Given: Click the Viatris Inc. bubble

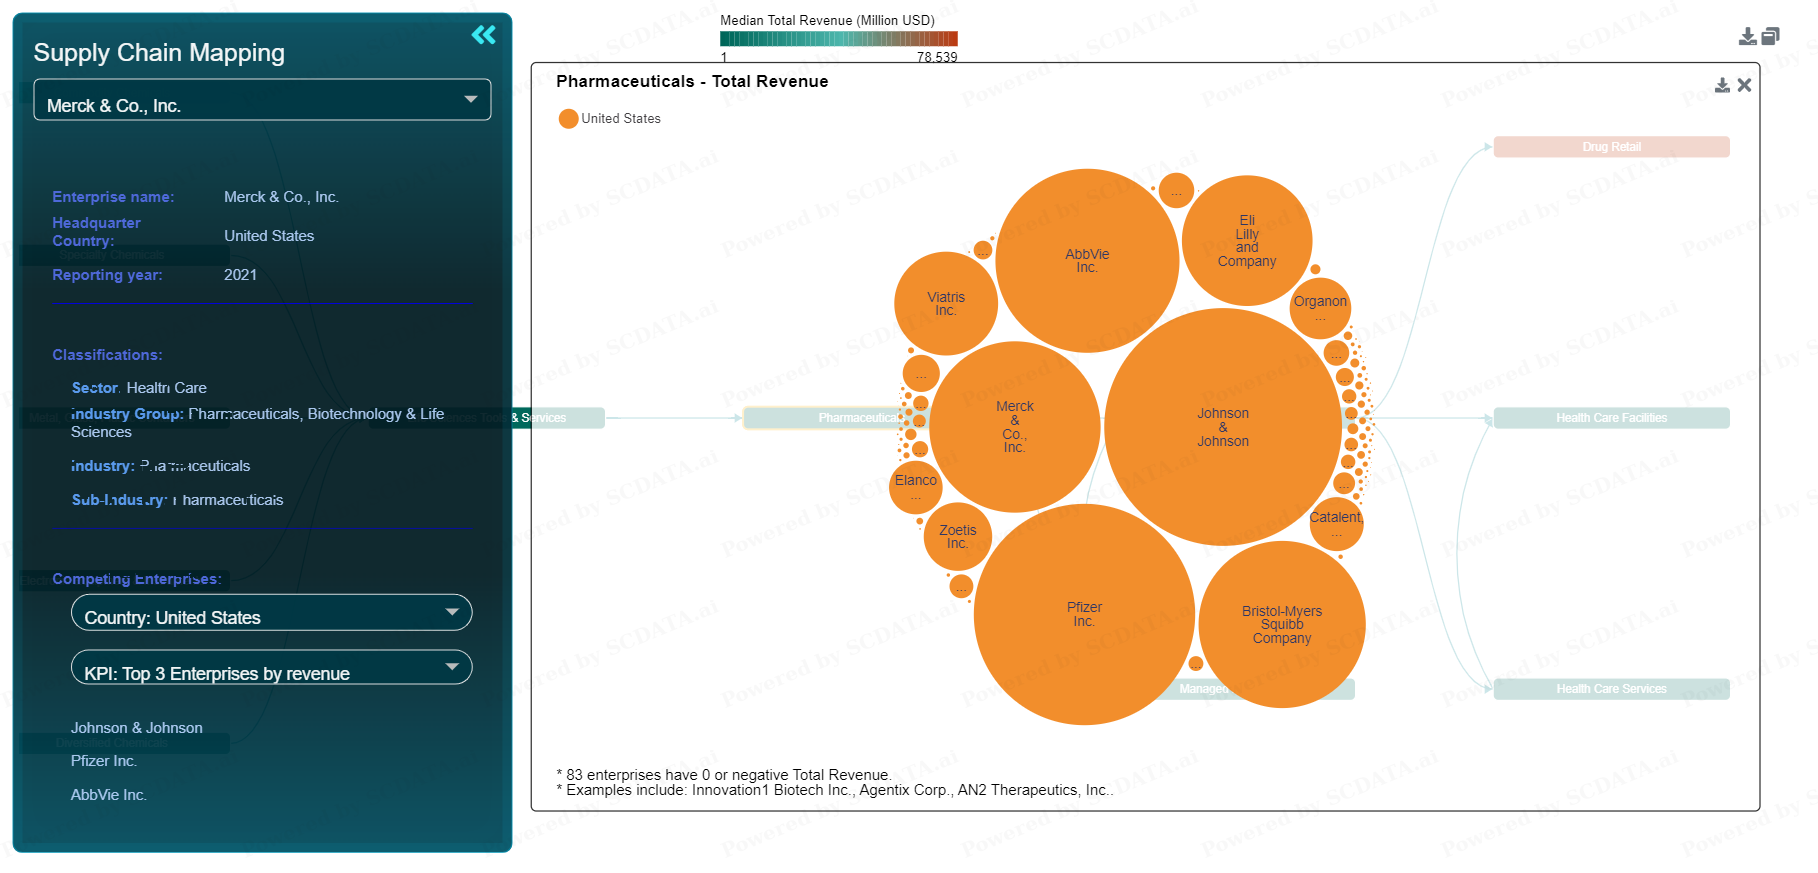Looking at the screenshot, I should tap(945, 304).
